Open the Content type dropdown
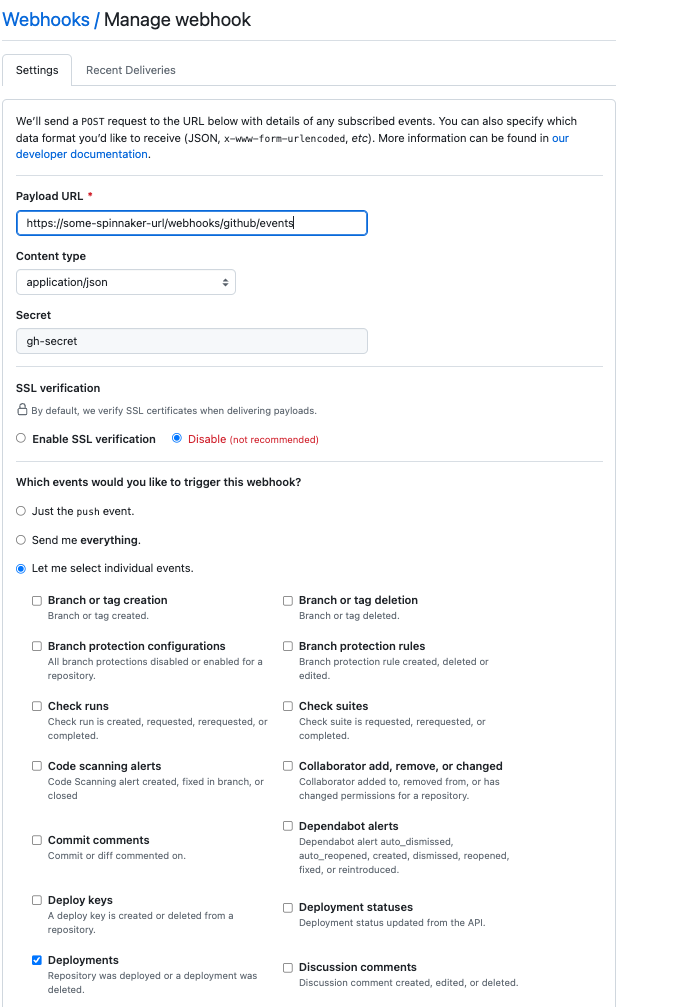 click(x=126, y=282)
